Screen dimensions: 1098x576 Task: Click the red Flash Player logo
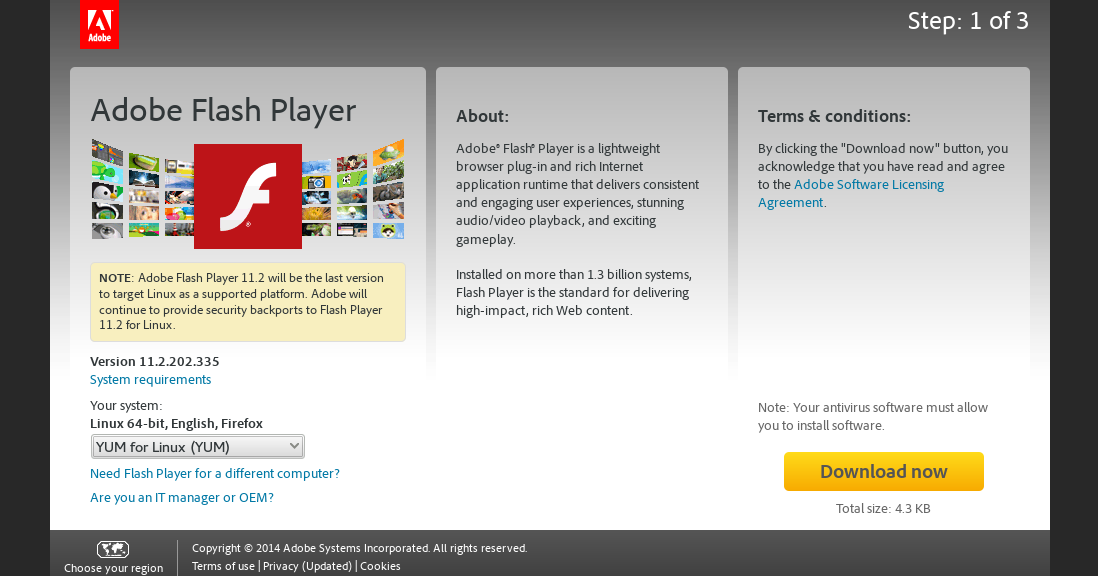(248, 196)
